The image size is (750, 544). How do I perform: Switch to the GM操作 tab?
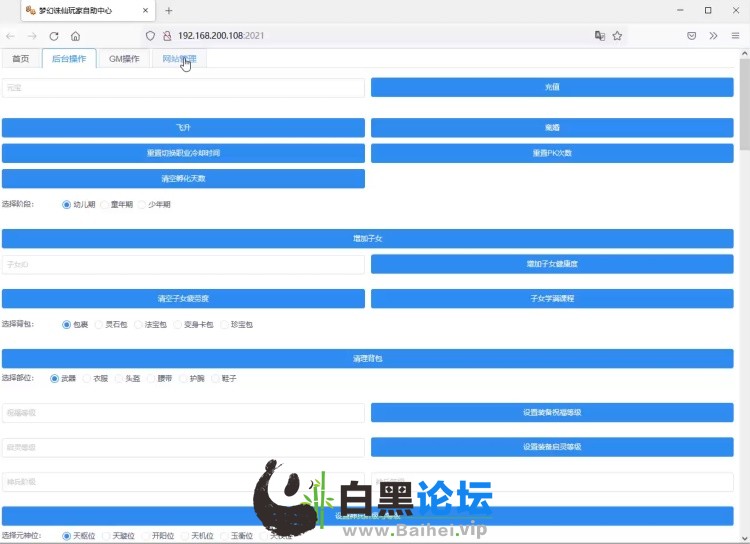coord(124,58)
